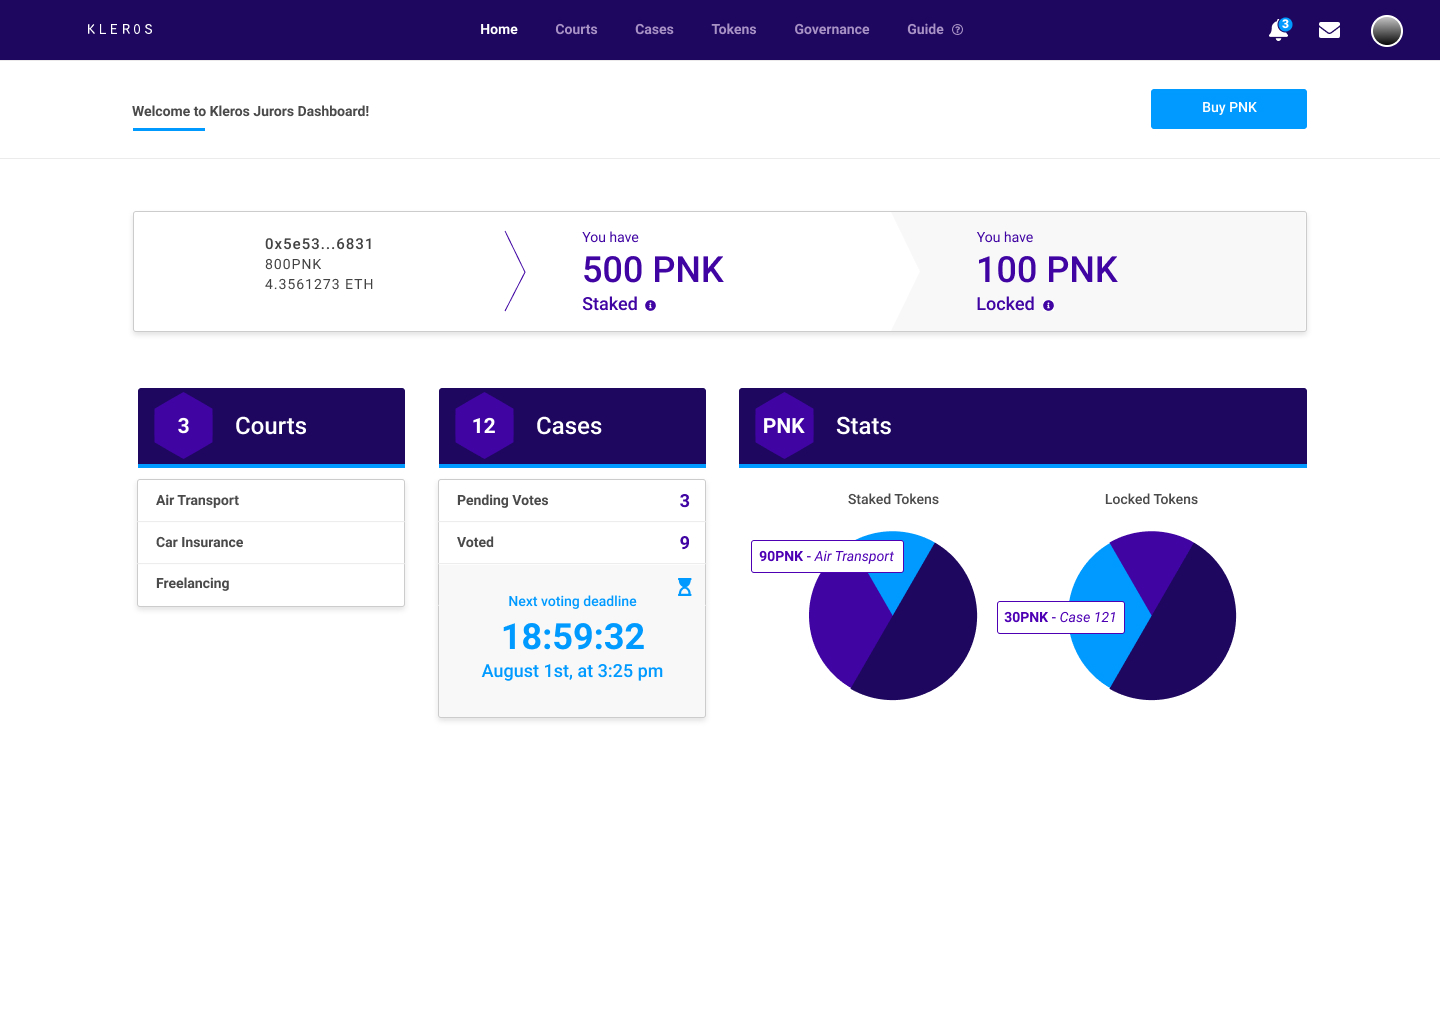Viewport: 1440px width, 1024px height.
Task: Click the KLEROS logo
Action: pyautogui.click(x=120, y=30)
